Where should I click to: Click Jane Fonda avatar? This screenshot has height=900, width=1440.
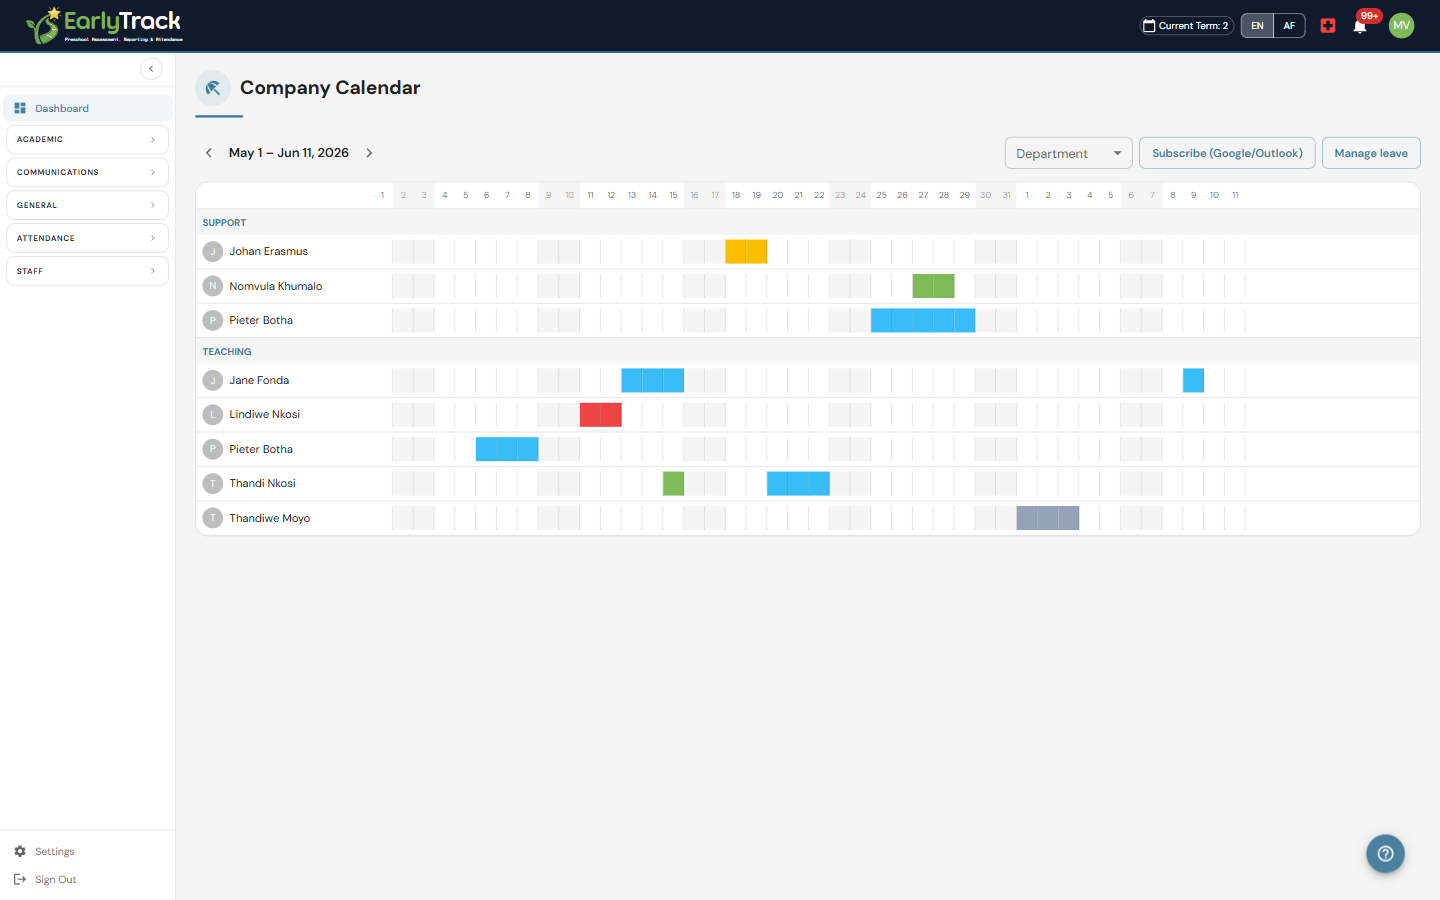213,380
